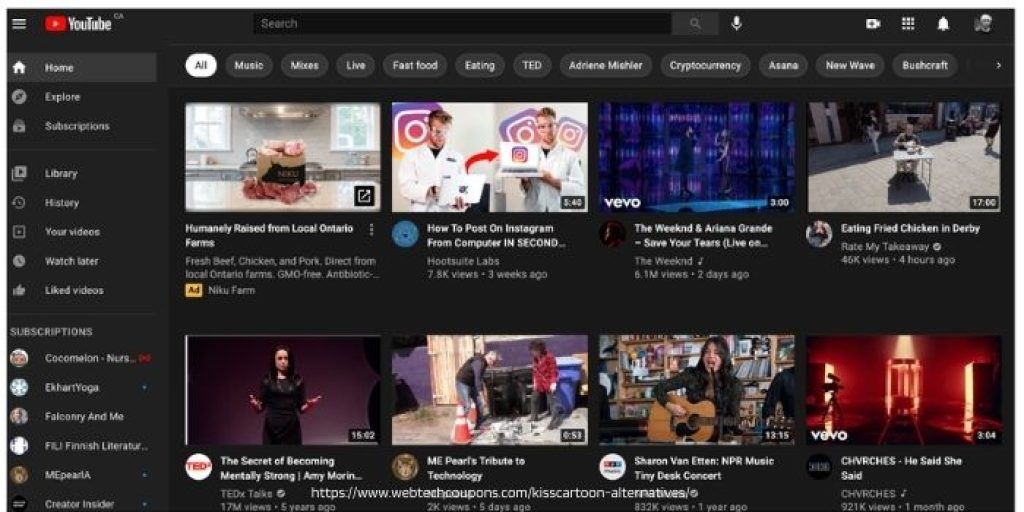Viewport: 1024px width, 512px height.
Task: Open the CHVRCHES He Said She Said thumbnail
Action: coord(904,390)
